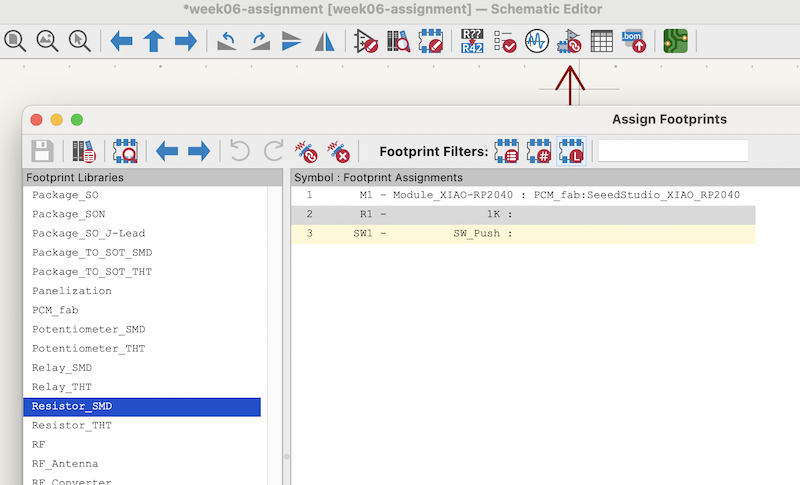
Task: Select R1 1K assignment row
Action: pyautogui.click(x=523, y=215)
